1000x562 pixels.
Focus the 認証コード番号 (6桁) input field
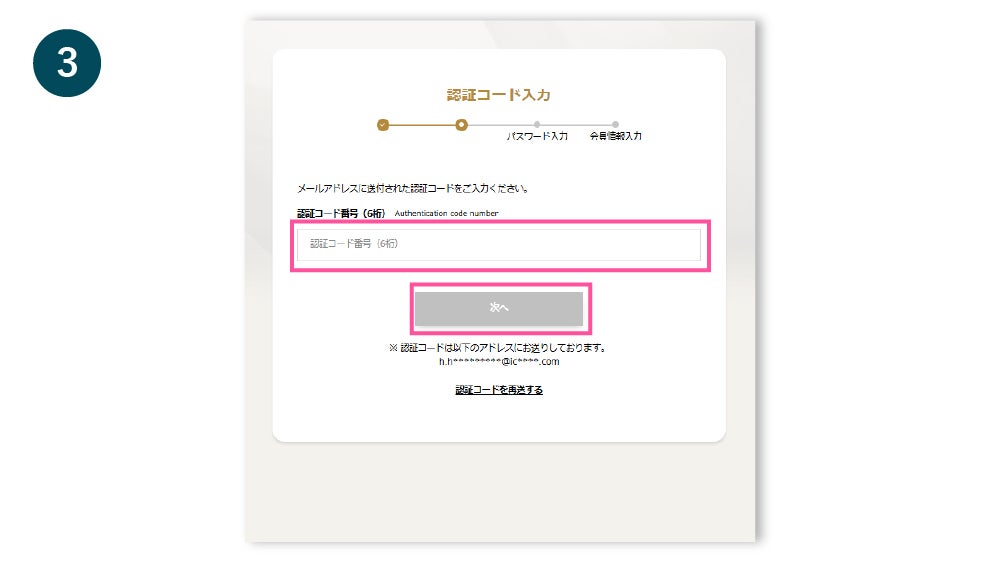499,244
